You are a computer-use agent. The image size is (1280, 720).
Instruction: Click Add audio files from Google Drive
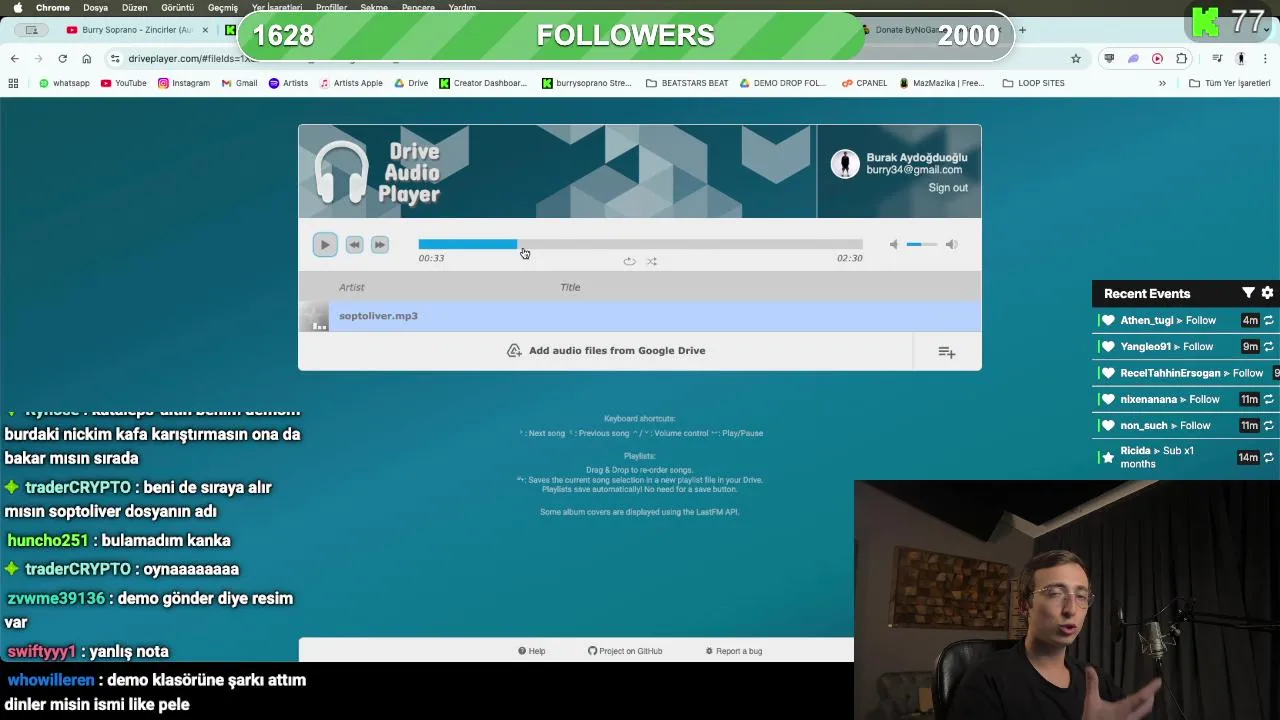point(606,351)
